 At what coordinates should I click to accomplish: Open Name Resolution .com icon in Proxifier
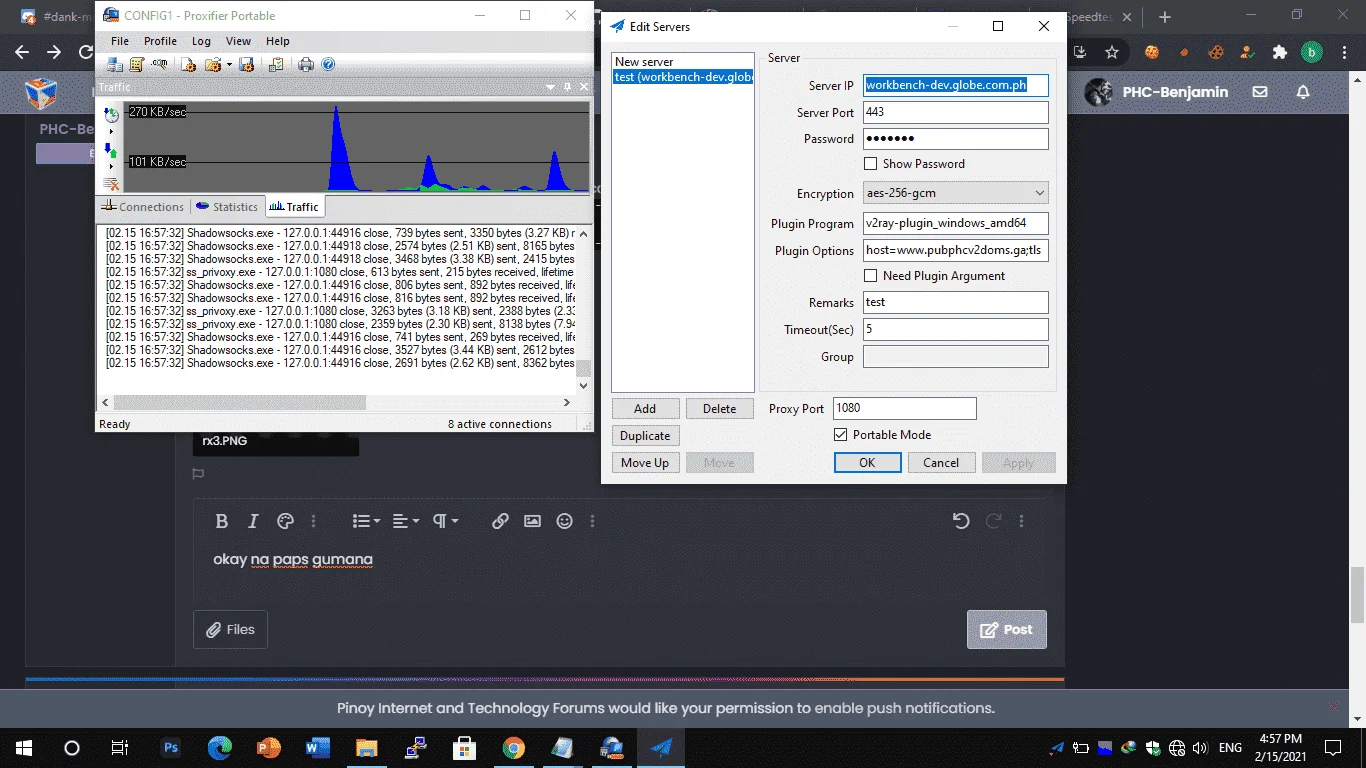coord(159,65)
